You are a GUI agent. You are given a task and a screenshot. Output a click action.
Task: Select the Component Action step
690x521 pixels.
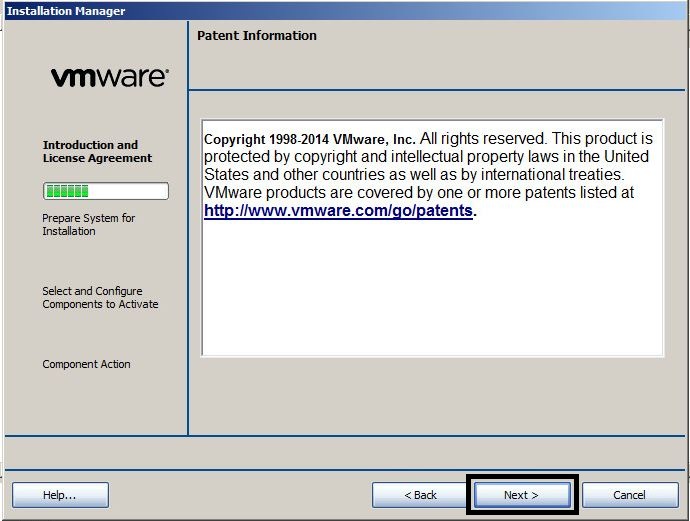coord(86,364)
